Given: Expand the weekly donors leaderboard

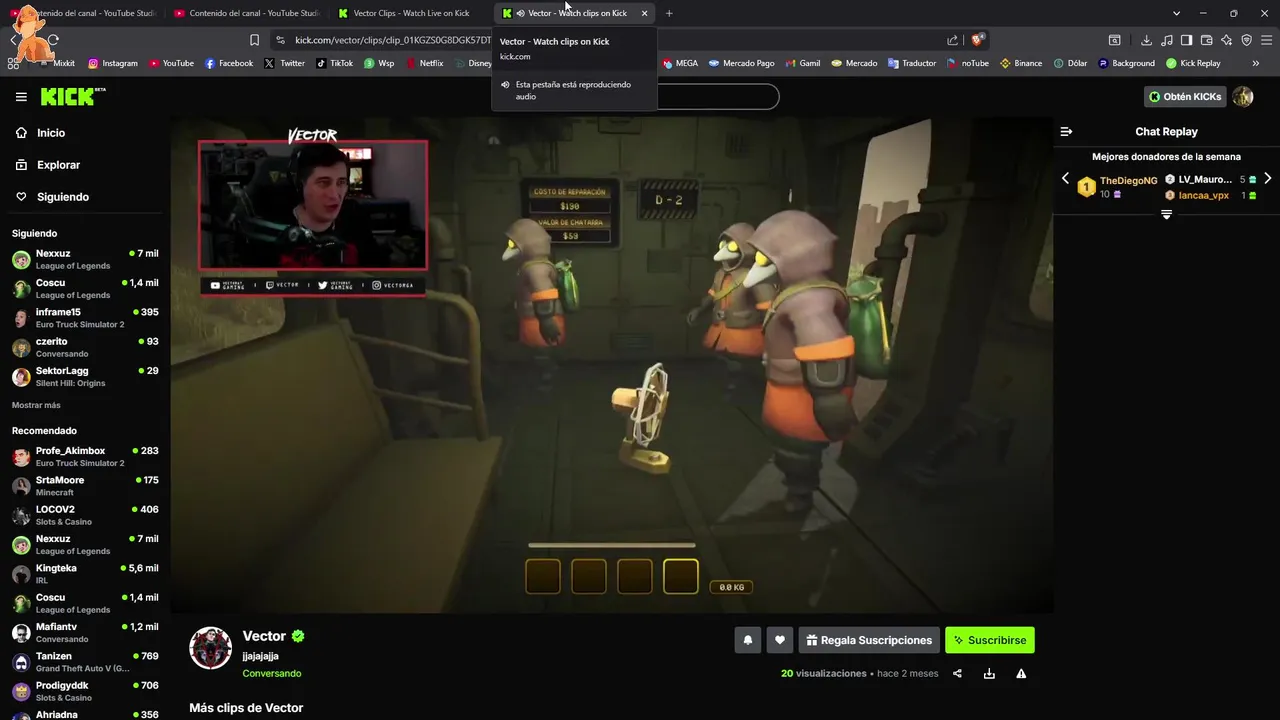Looking at the screenshot, I should tap(1166, 214).
